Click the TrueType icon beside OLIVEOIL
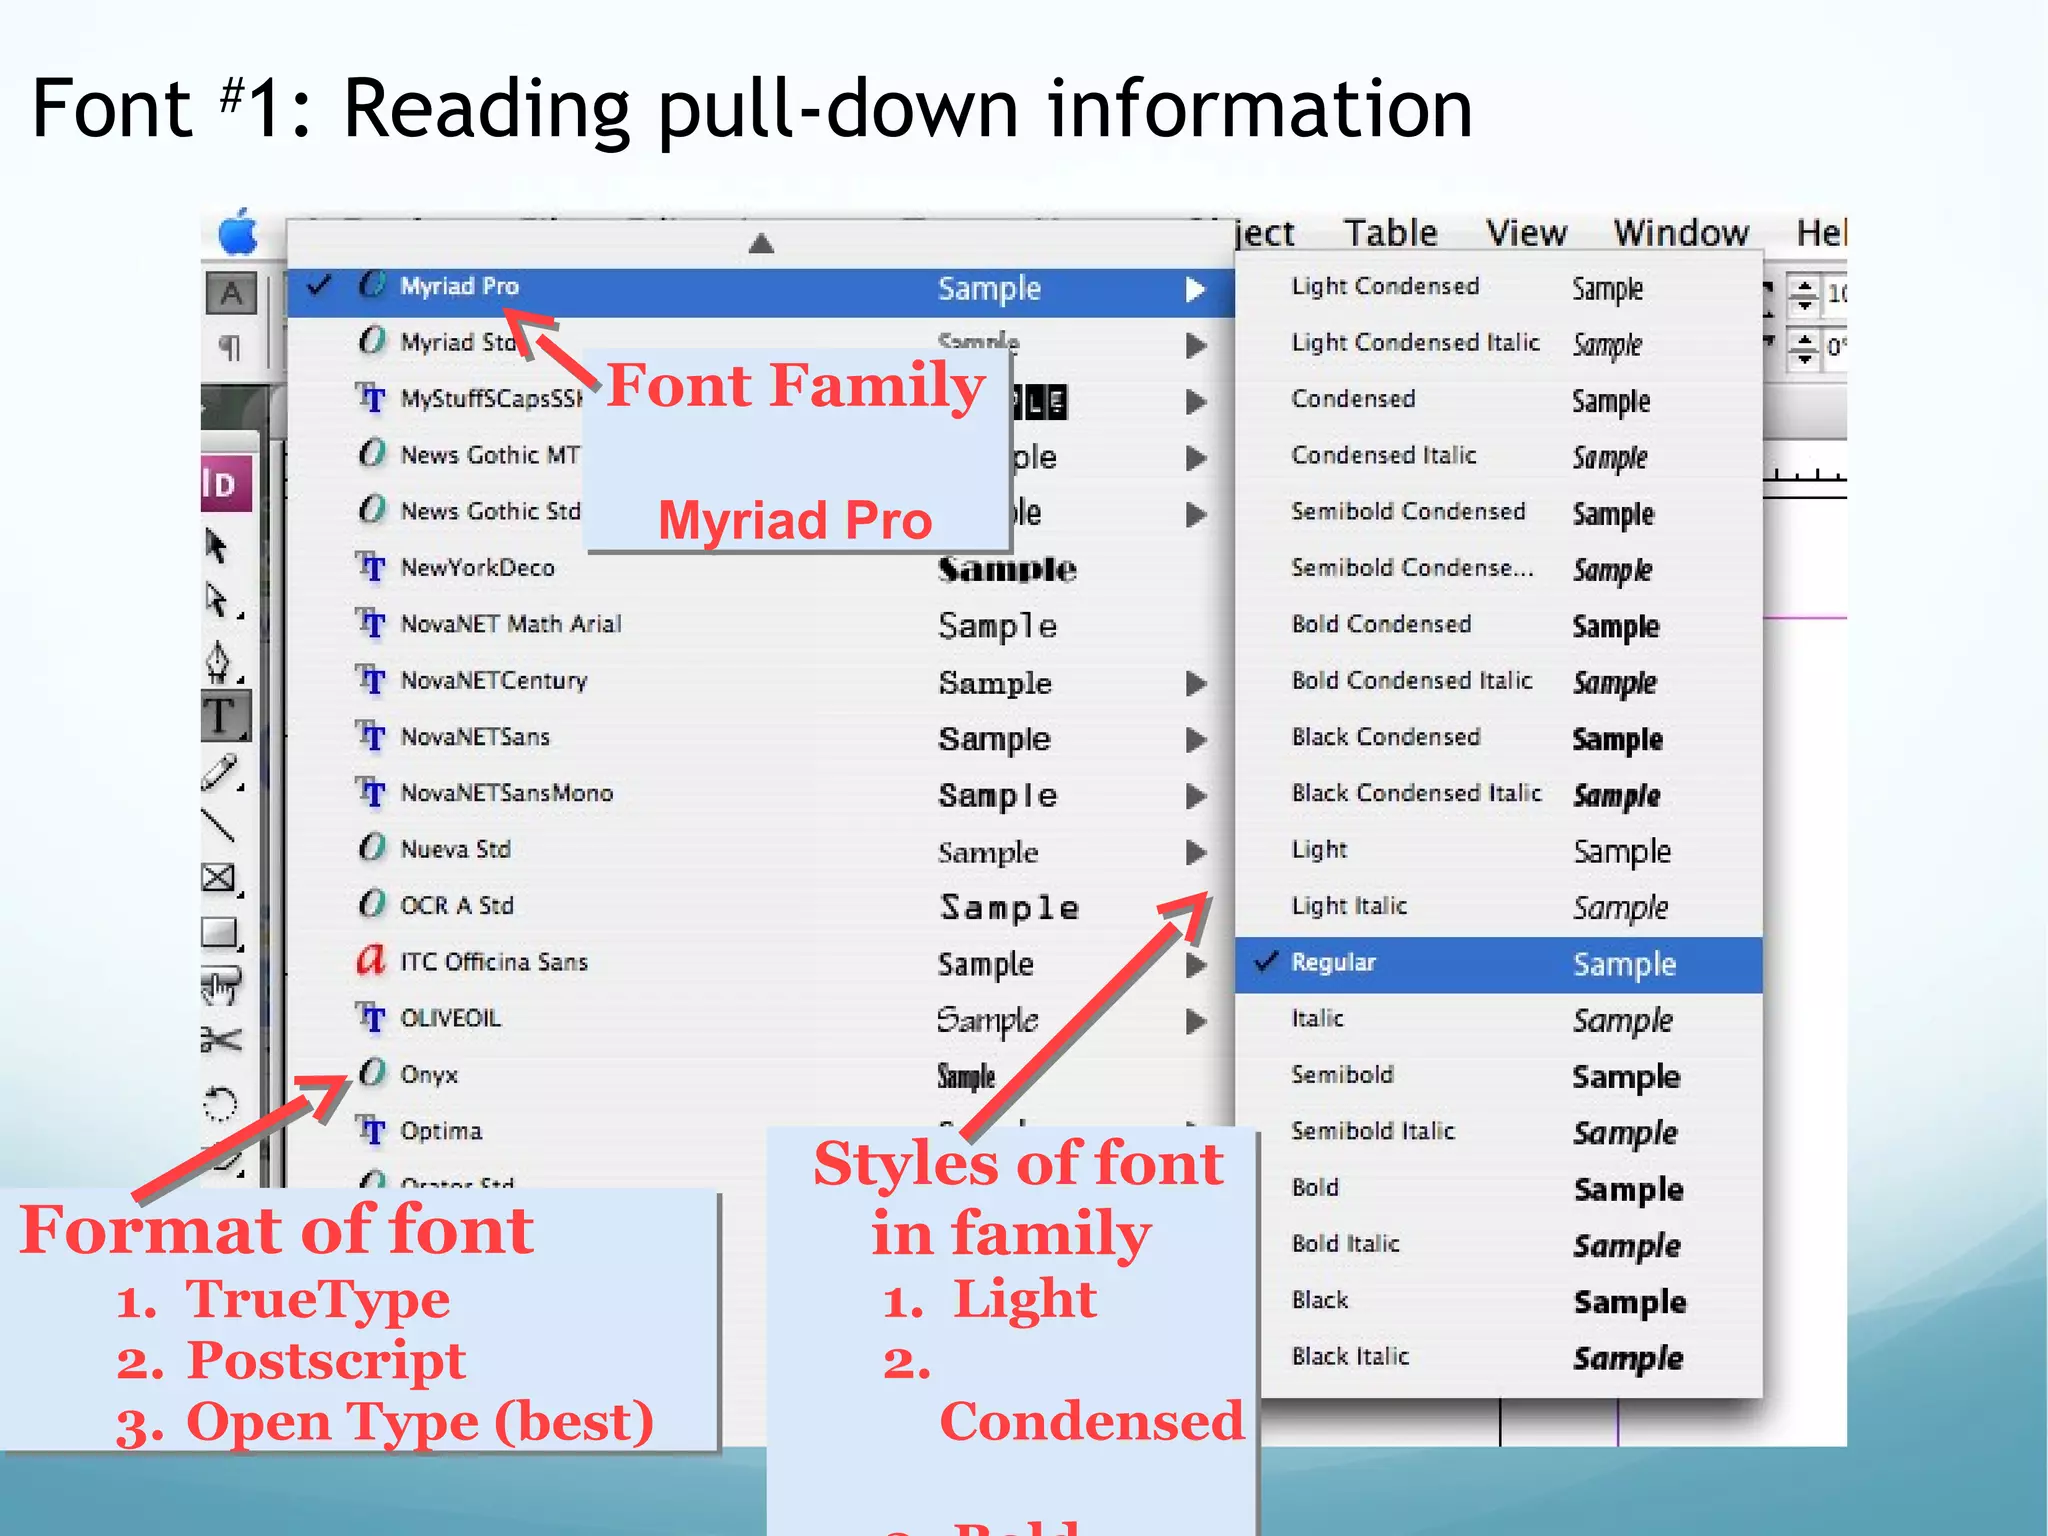The width and height of the screenshot is (2048, 1536). coord(371,1018)
